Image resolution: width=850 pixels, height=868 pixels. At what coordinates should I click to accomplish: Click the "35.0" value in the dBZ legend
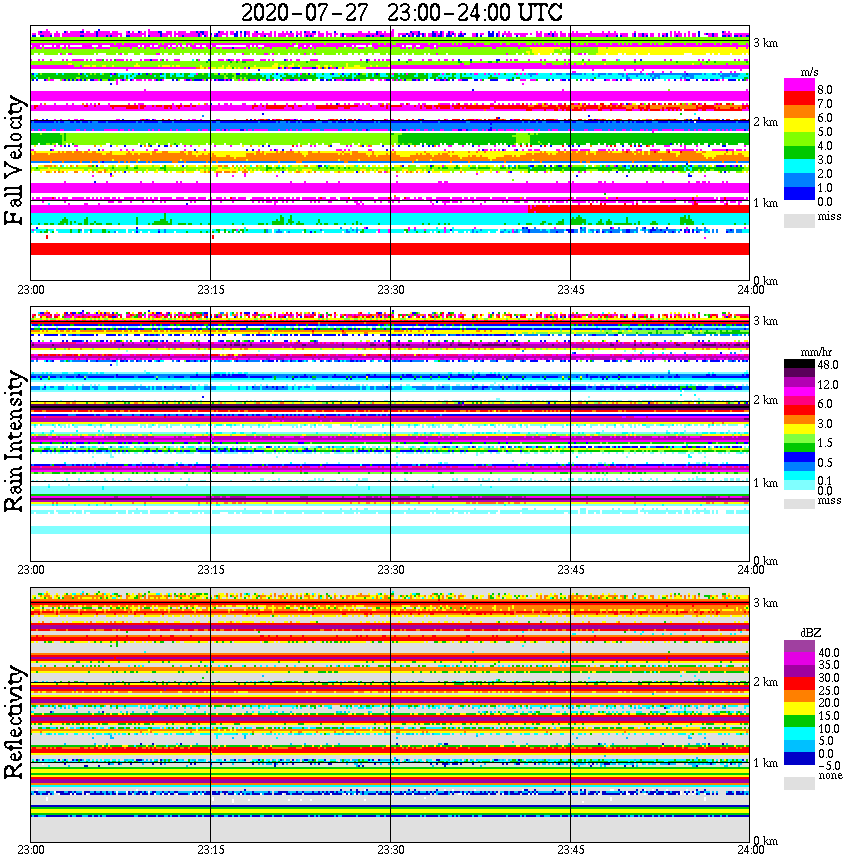click(828, 665)
